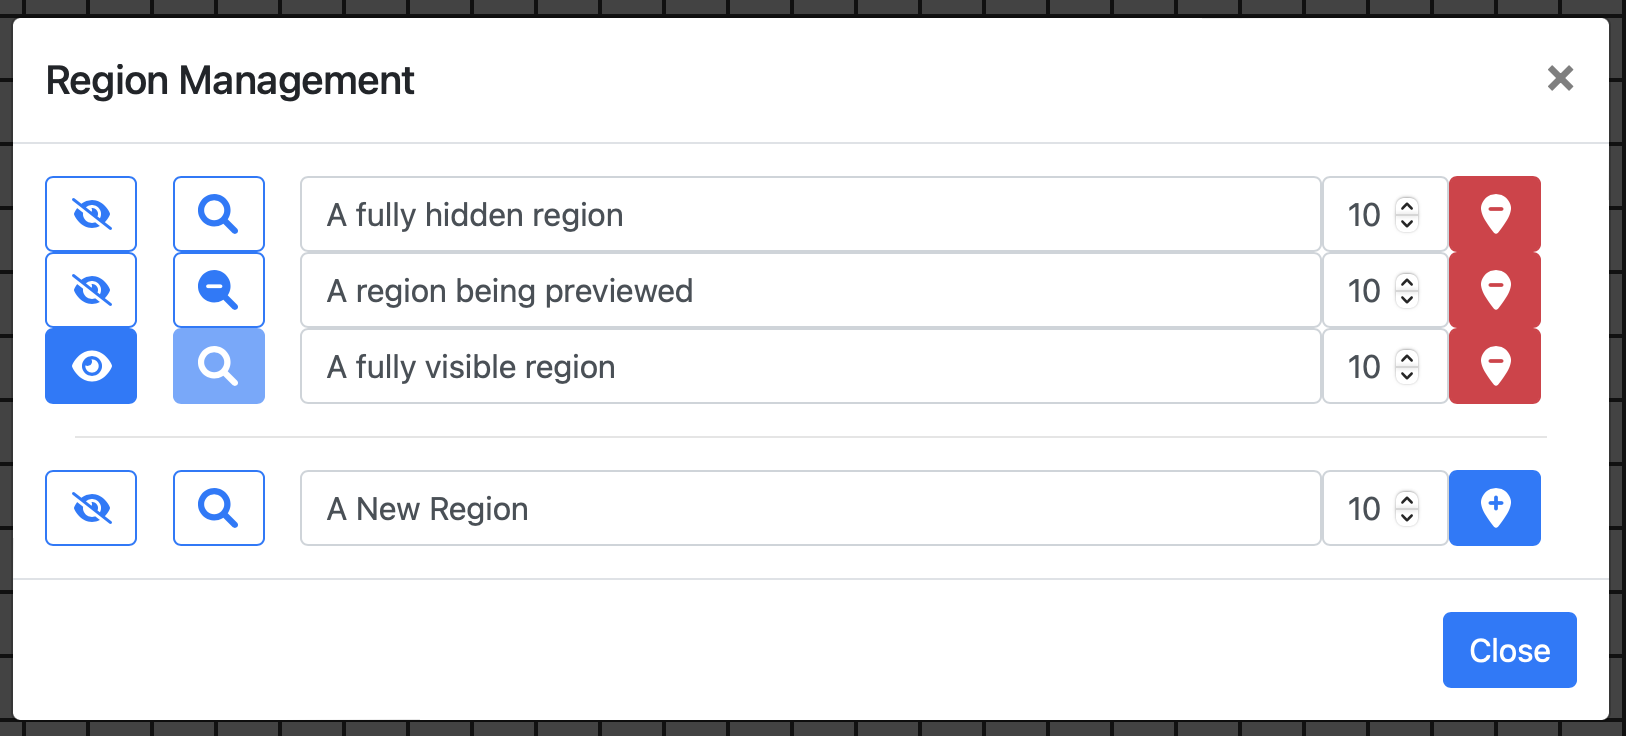Decrease the value for 'A region being previewed'

(x=1406, y=298)
